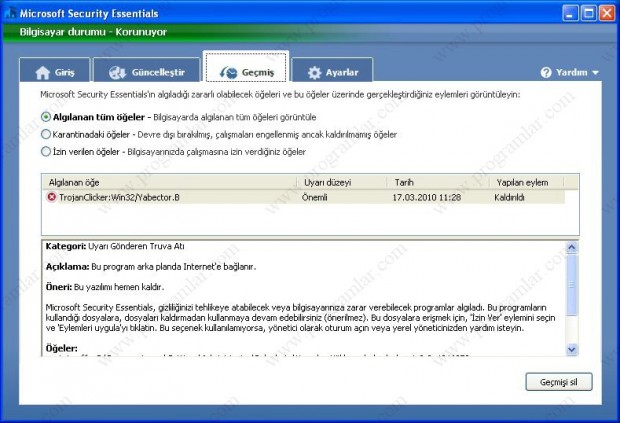Image resolution: width=620 pixels, height=423 pixels.
Task: Click the details pane scrollbar thumb
Action: point(572,285)
